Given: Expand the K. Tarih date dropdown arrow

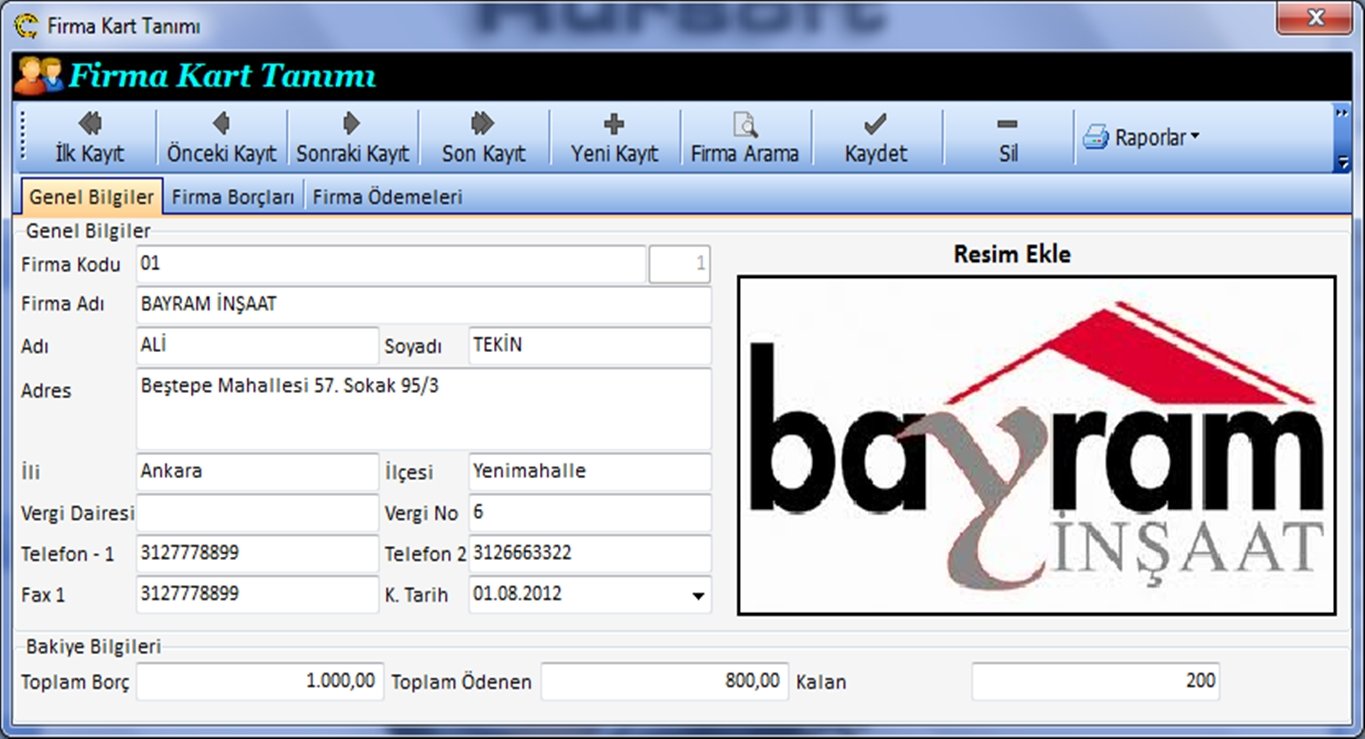Looking at the screenshot, I should click(697, 596).
